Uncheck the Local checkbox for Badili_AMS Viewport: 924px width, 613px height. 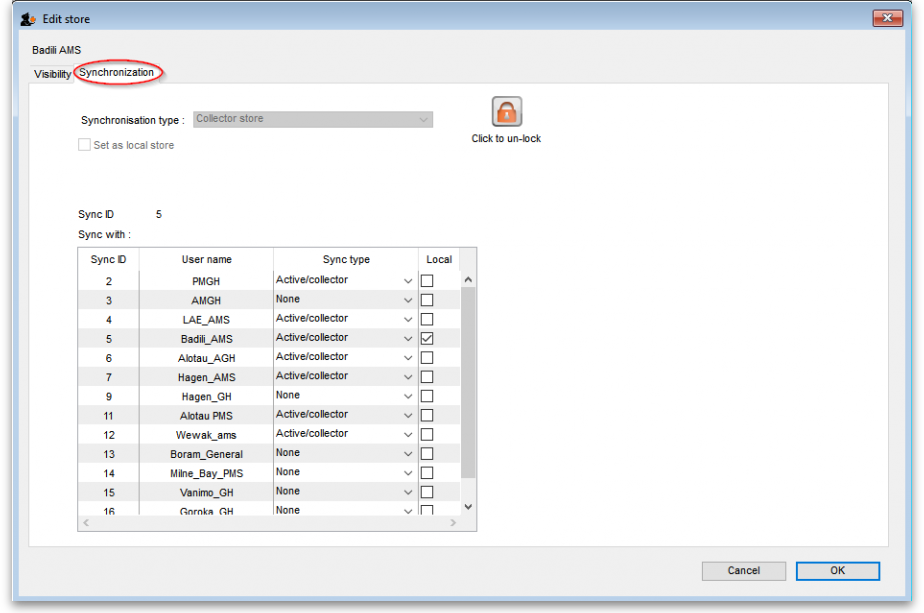click(427, 339)
